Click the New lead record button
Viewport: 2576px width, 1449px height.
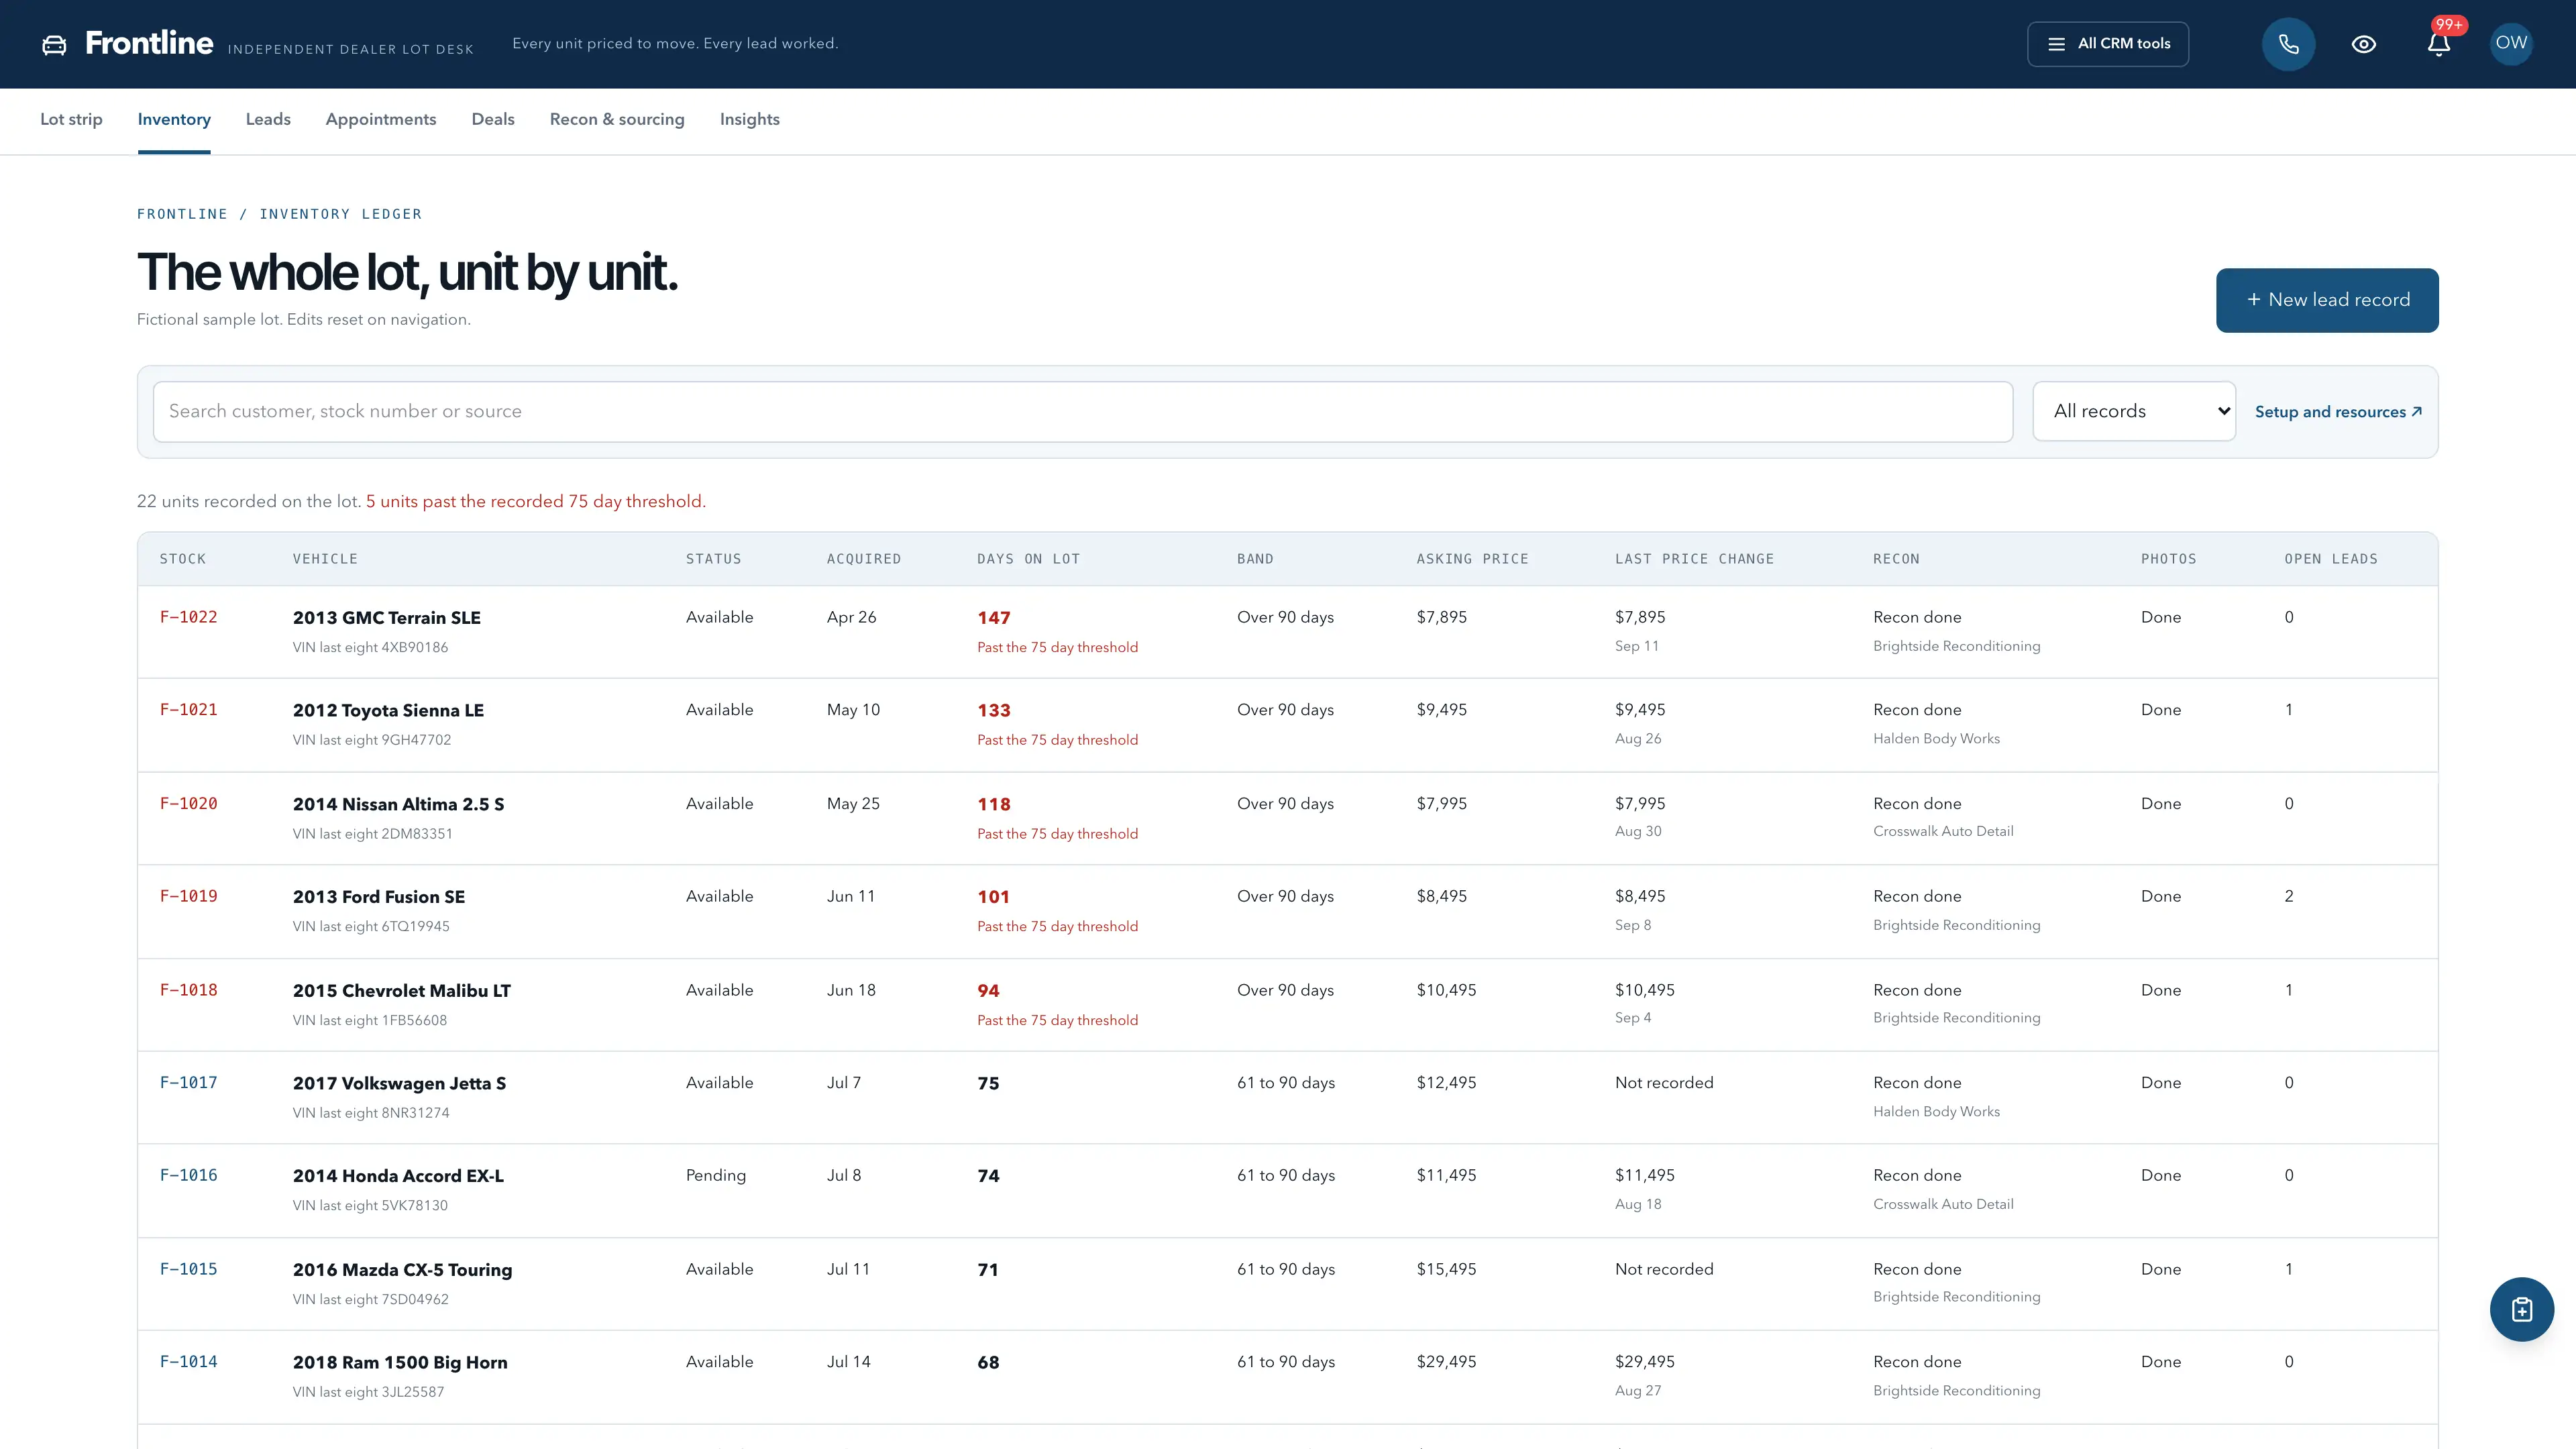[2327, 300]
